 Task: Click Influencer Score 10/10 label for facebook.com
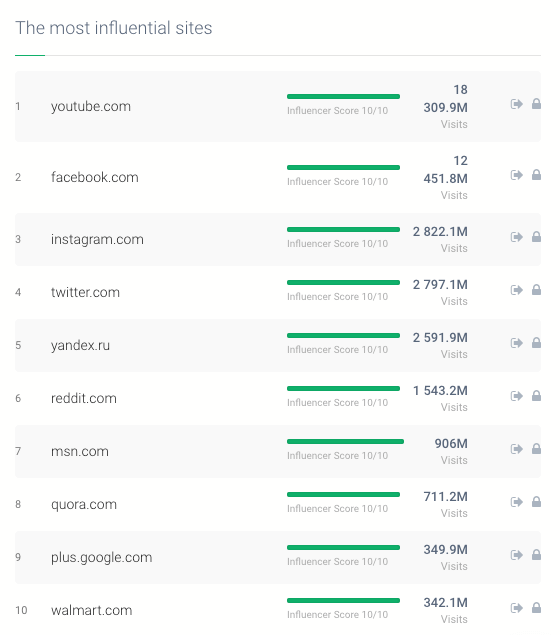point(338,182)
